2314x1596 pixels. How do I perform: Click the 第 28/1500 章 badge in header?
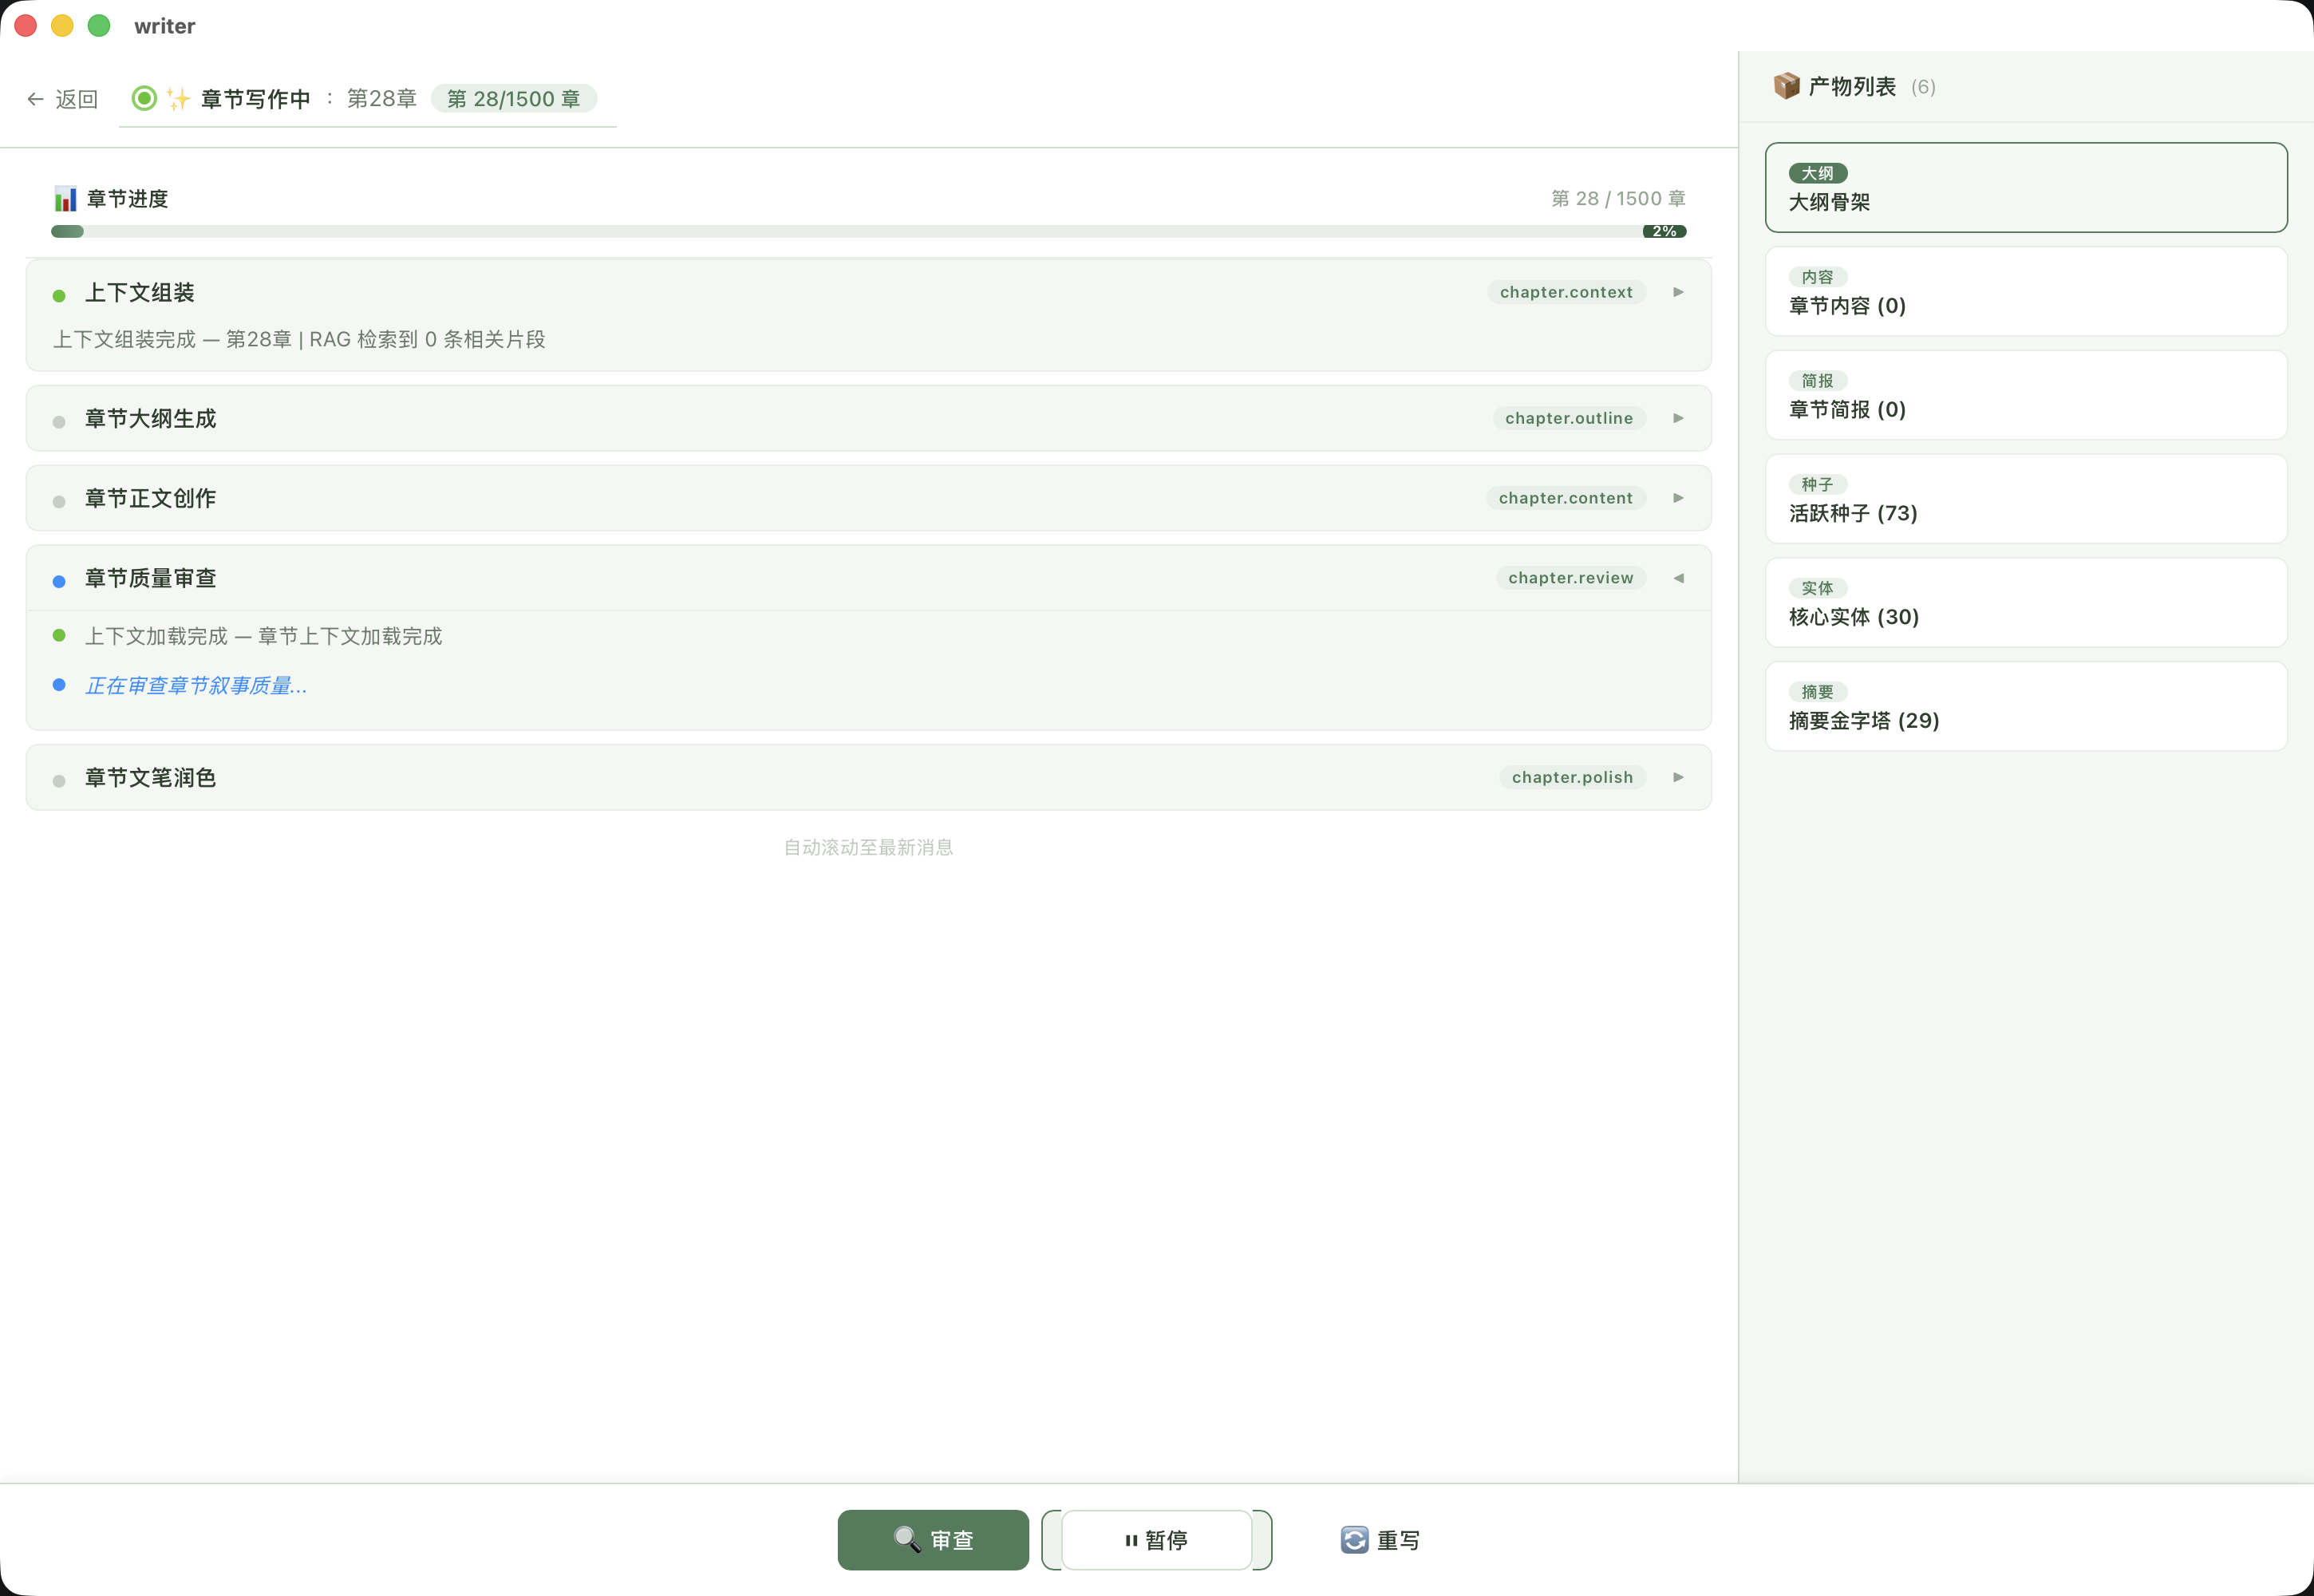[x=513, y=99]
